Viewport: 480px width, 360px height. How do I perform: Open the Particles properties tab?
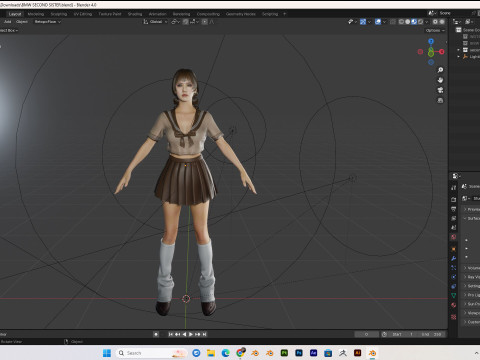(453, 268)
